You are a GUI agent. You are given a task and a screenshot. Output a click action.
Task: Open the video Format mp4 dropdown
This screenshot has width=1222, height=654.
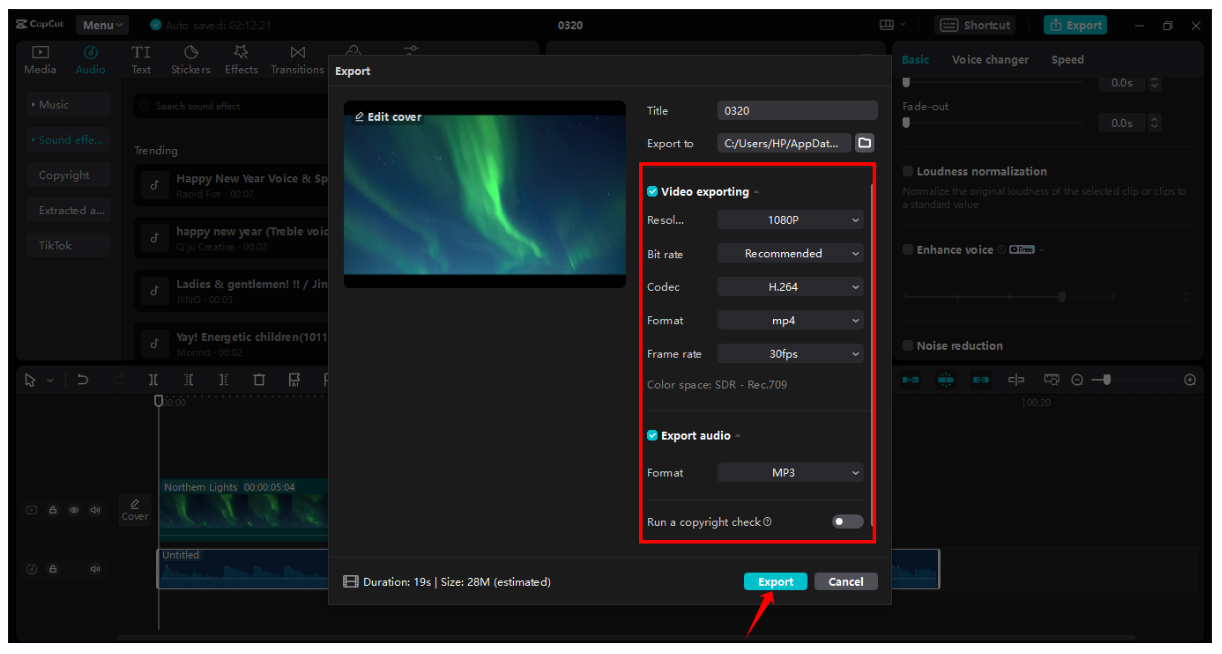point(790,321)
